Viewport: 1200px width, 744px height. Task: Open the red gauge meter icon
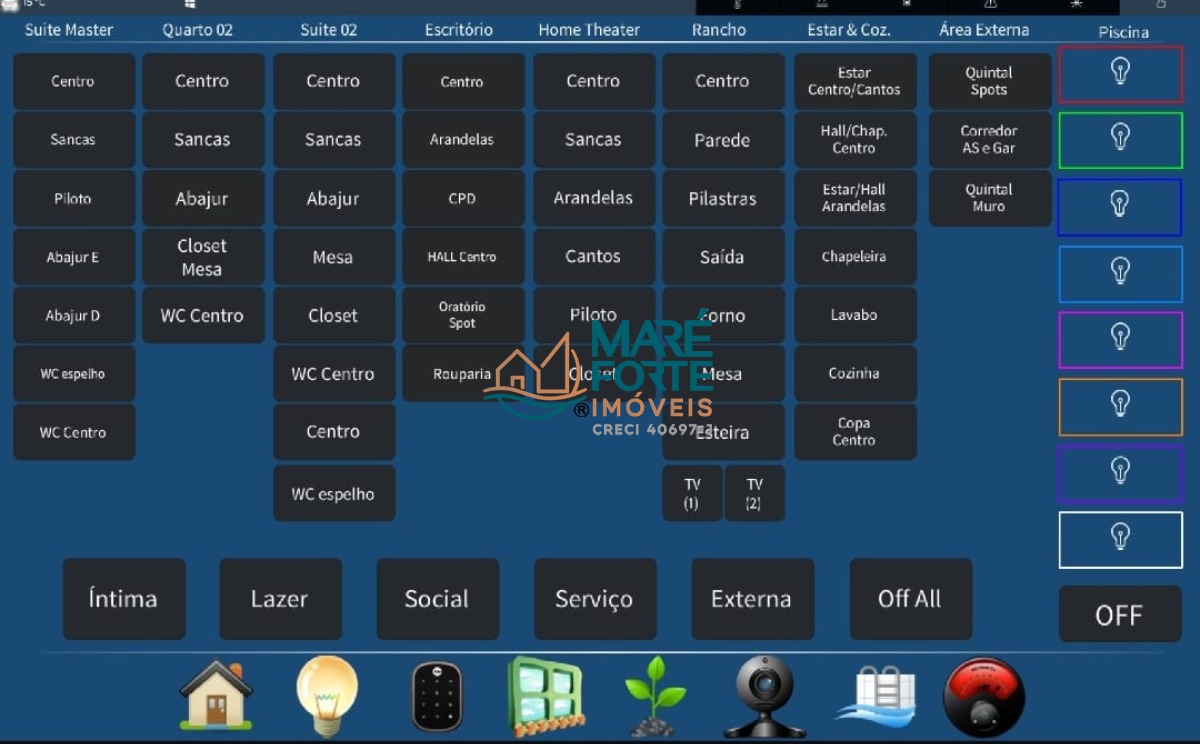984,696
